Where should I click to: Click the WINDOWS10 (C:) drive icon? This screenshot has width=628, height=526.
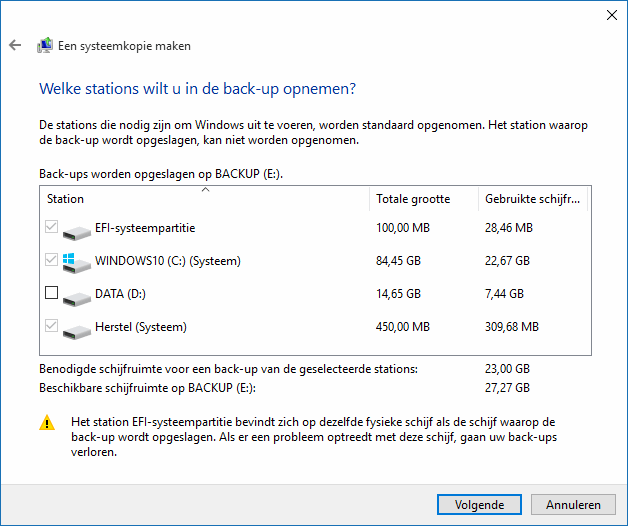pyautogui.click(x=76, y=263)
